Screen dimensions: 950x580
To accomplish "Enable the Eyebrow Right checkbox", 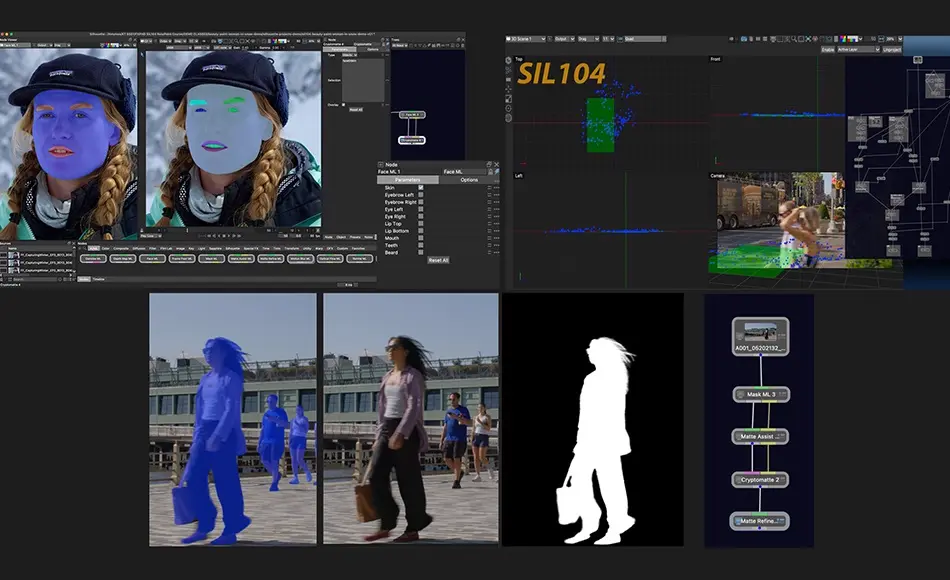I will pos(420,202).
